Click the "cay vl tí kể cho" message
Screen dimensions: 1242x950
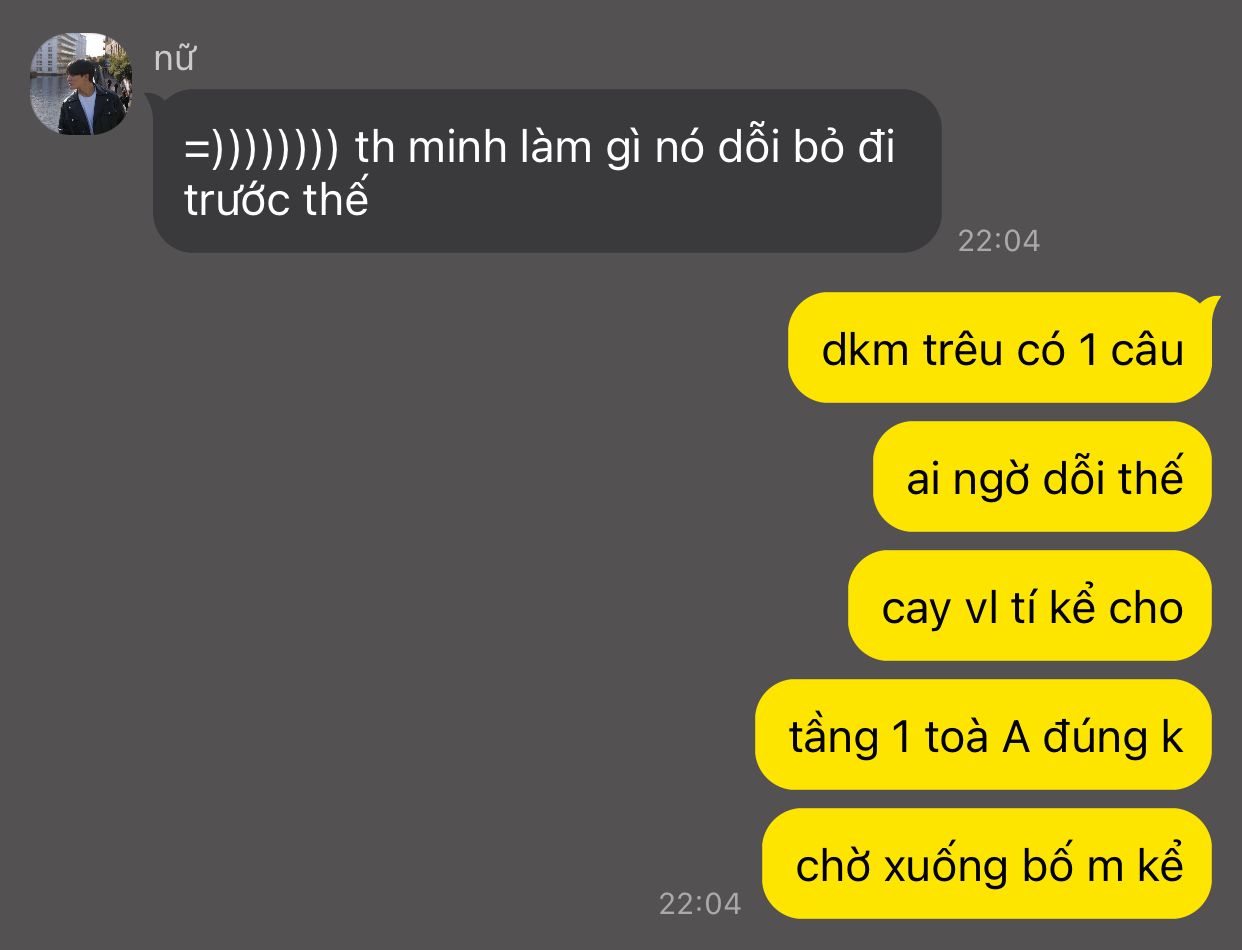[1030, 606]
